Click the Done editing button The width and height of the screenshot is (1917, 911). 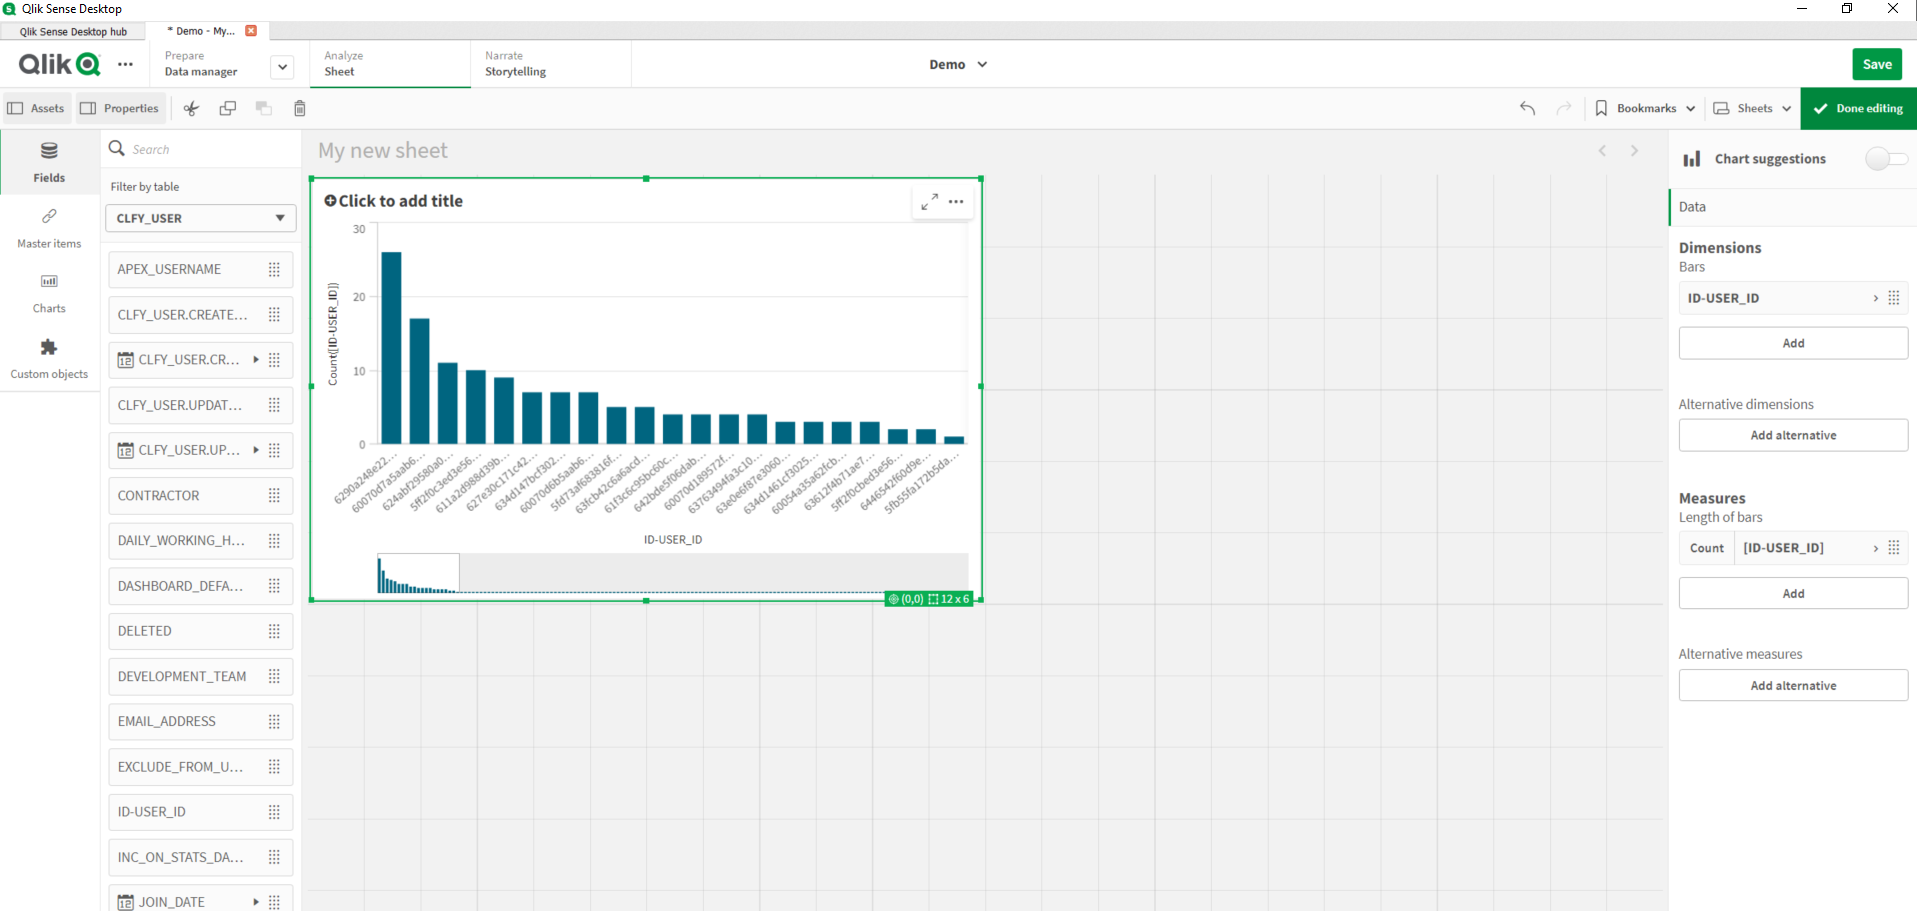tap(1858, 108)
